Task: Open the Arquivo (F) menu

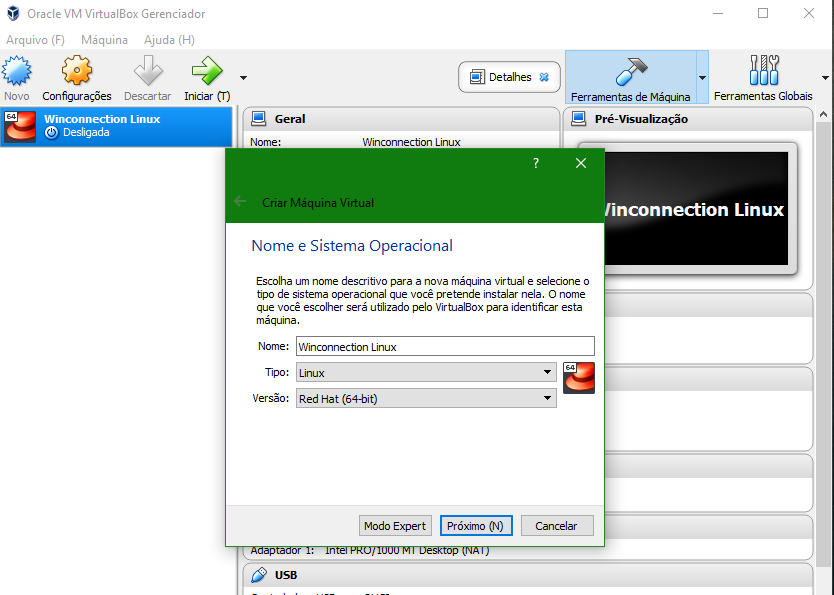Action: pyautogui.click(x=36, y=40)
